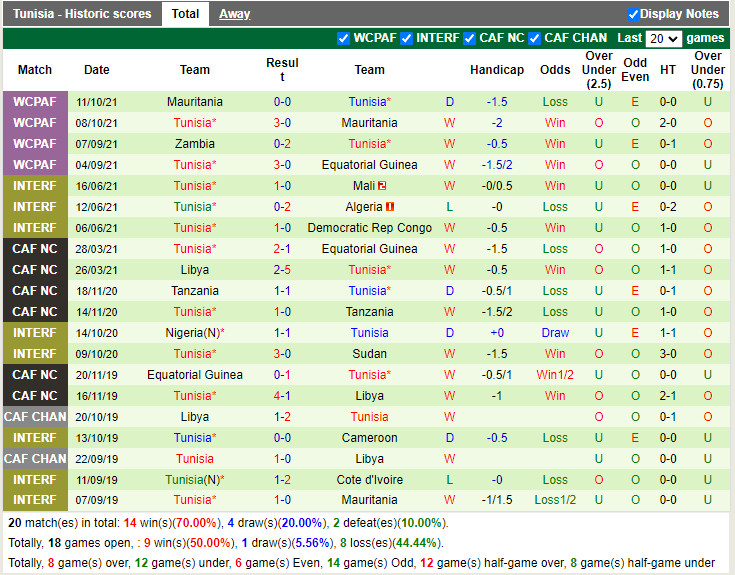Image resolution: width=735 pixels, height=575 pixels.
Task: Click the Democratic Rep Congo team name
Action: [369, 228]
